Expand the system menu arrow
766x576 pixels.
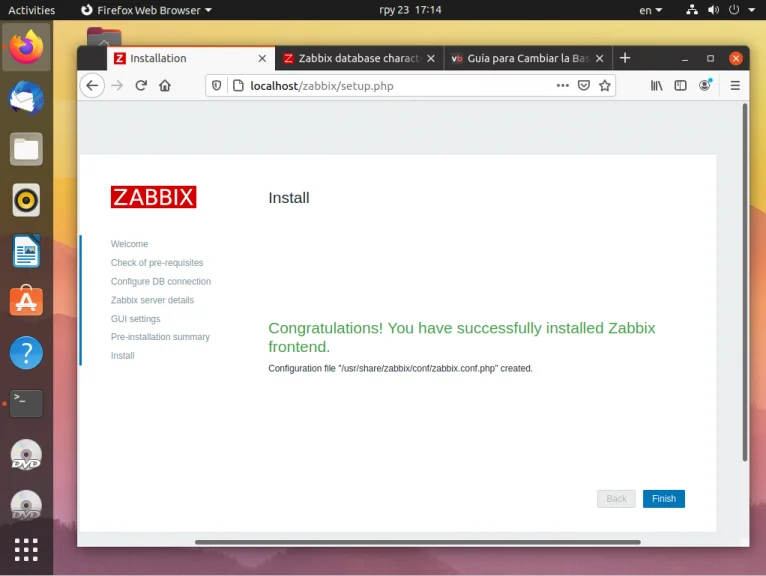click(751, 10)
